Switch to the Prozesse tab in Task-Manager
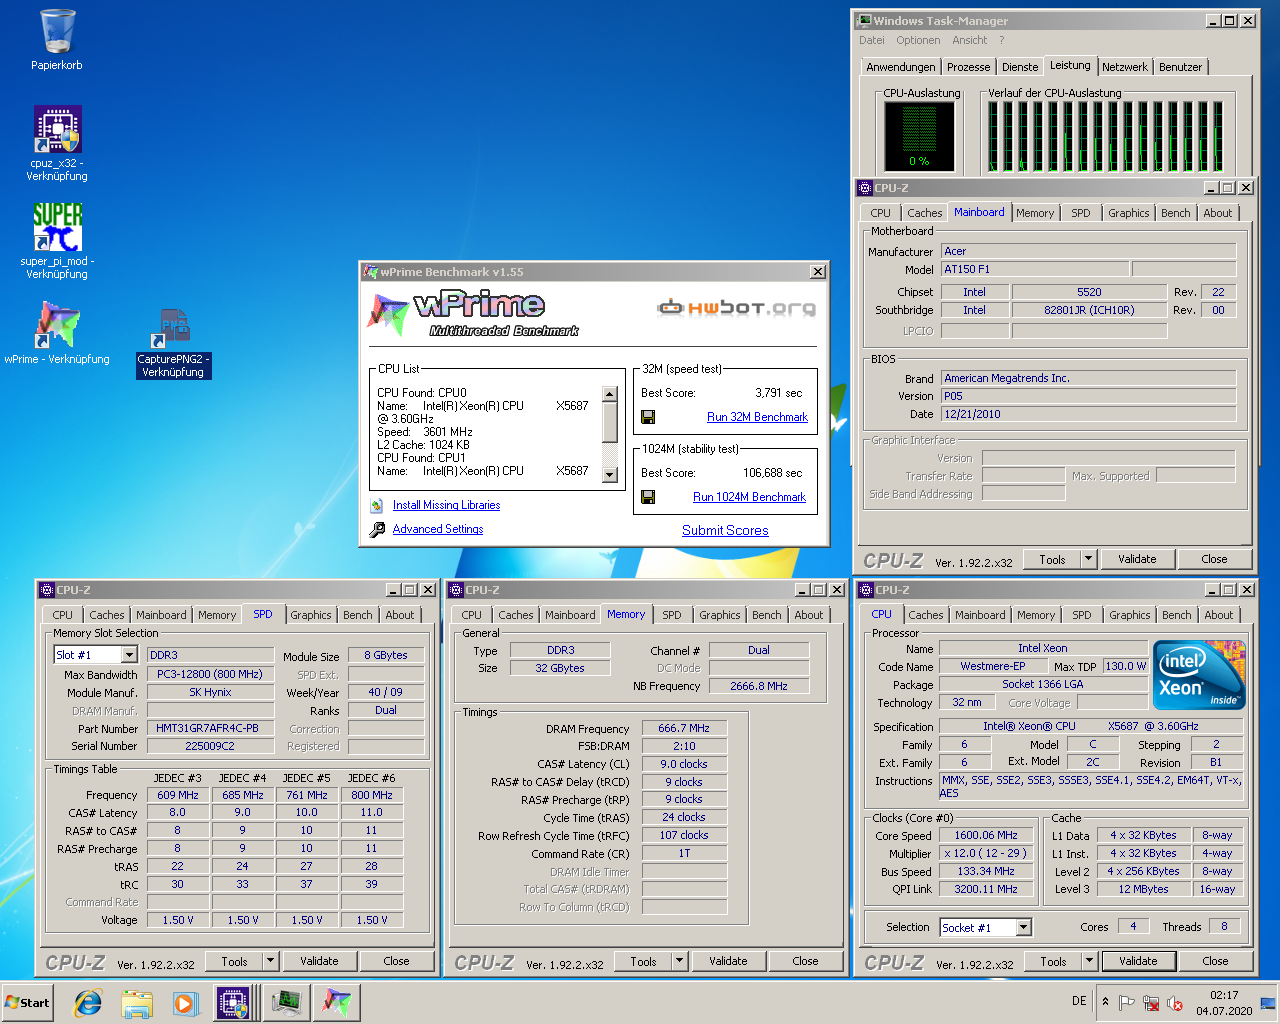The image size is (1280, 1024). (x=968, y=67)
